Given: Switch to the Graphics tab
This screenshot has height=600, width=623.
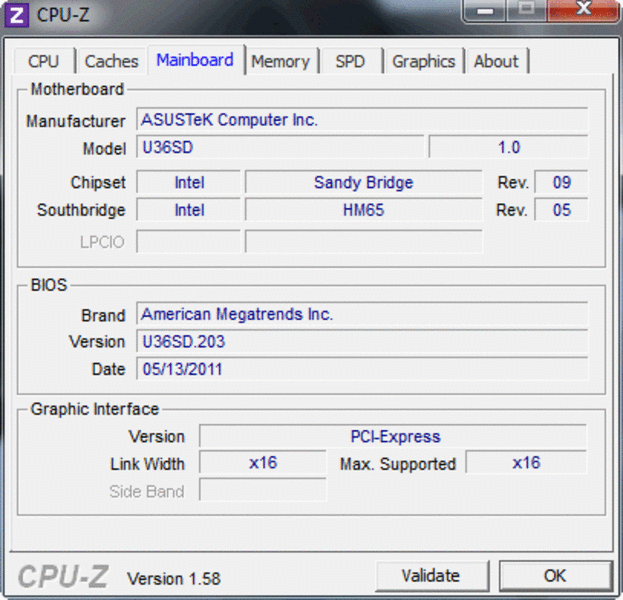Looking at the screenshot, I should (424, 61).
